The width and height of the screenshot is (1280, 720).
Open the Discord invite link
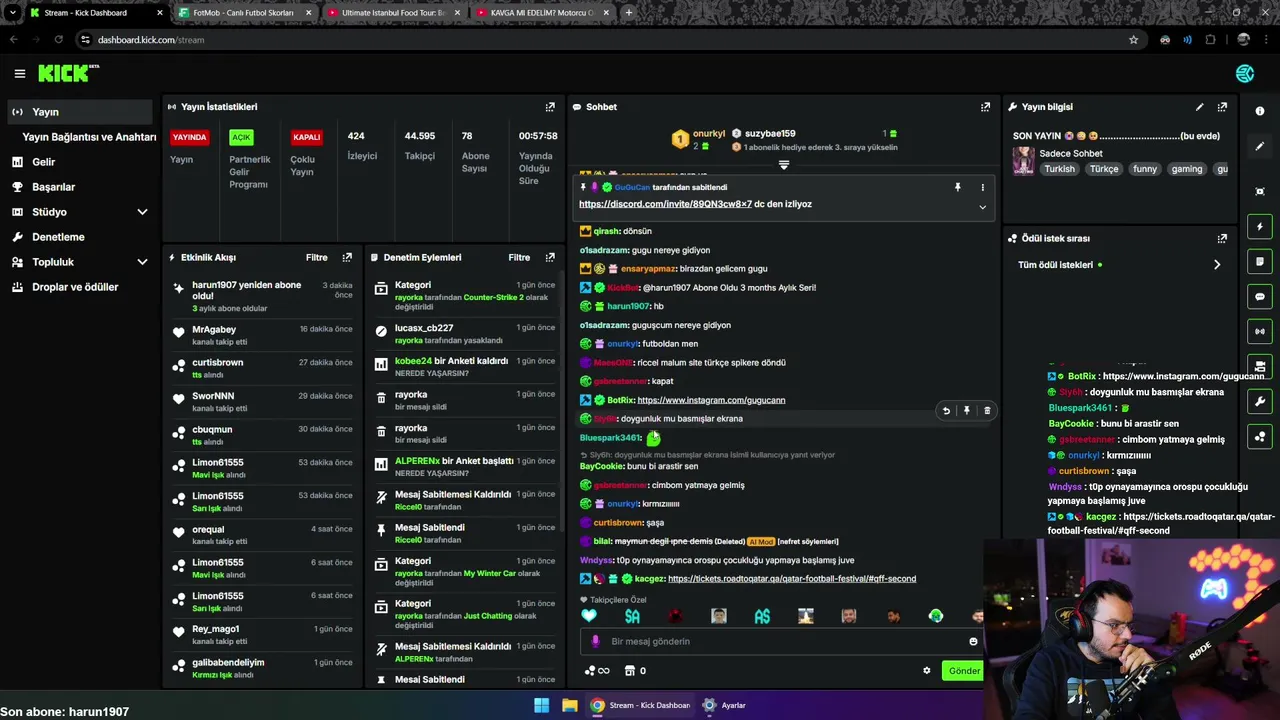tap(665, 204)
